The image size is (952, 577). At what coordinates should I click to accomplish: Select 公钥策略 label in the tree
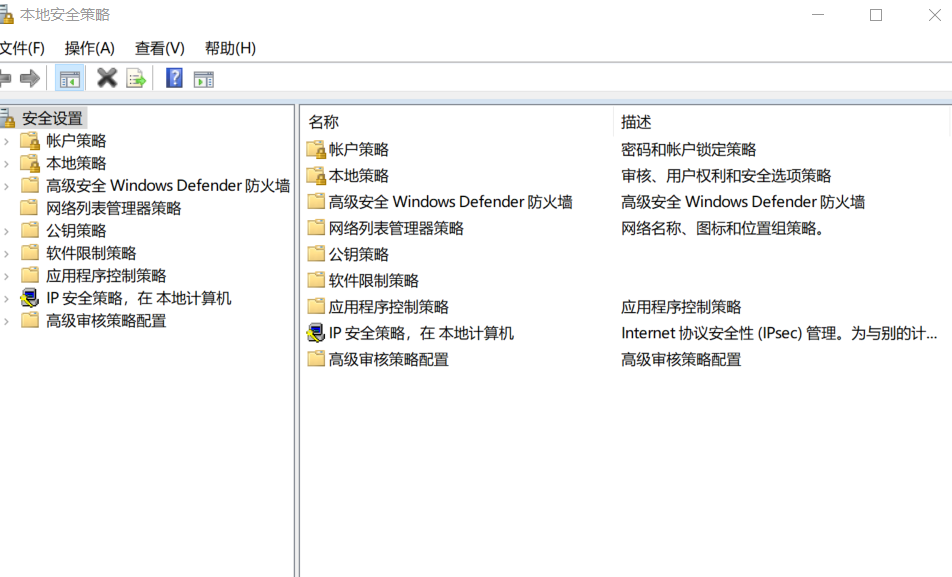click(x=76, y=231)
